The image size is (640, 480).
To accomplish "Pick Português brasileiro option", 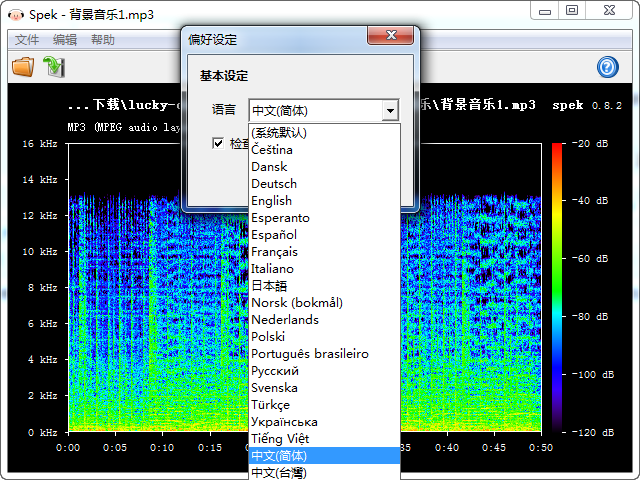I will pyautogui.click(x=324, y=354).
